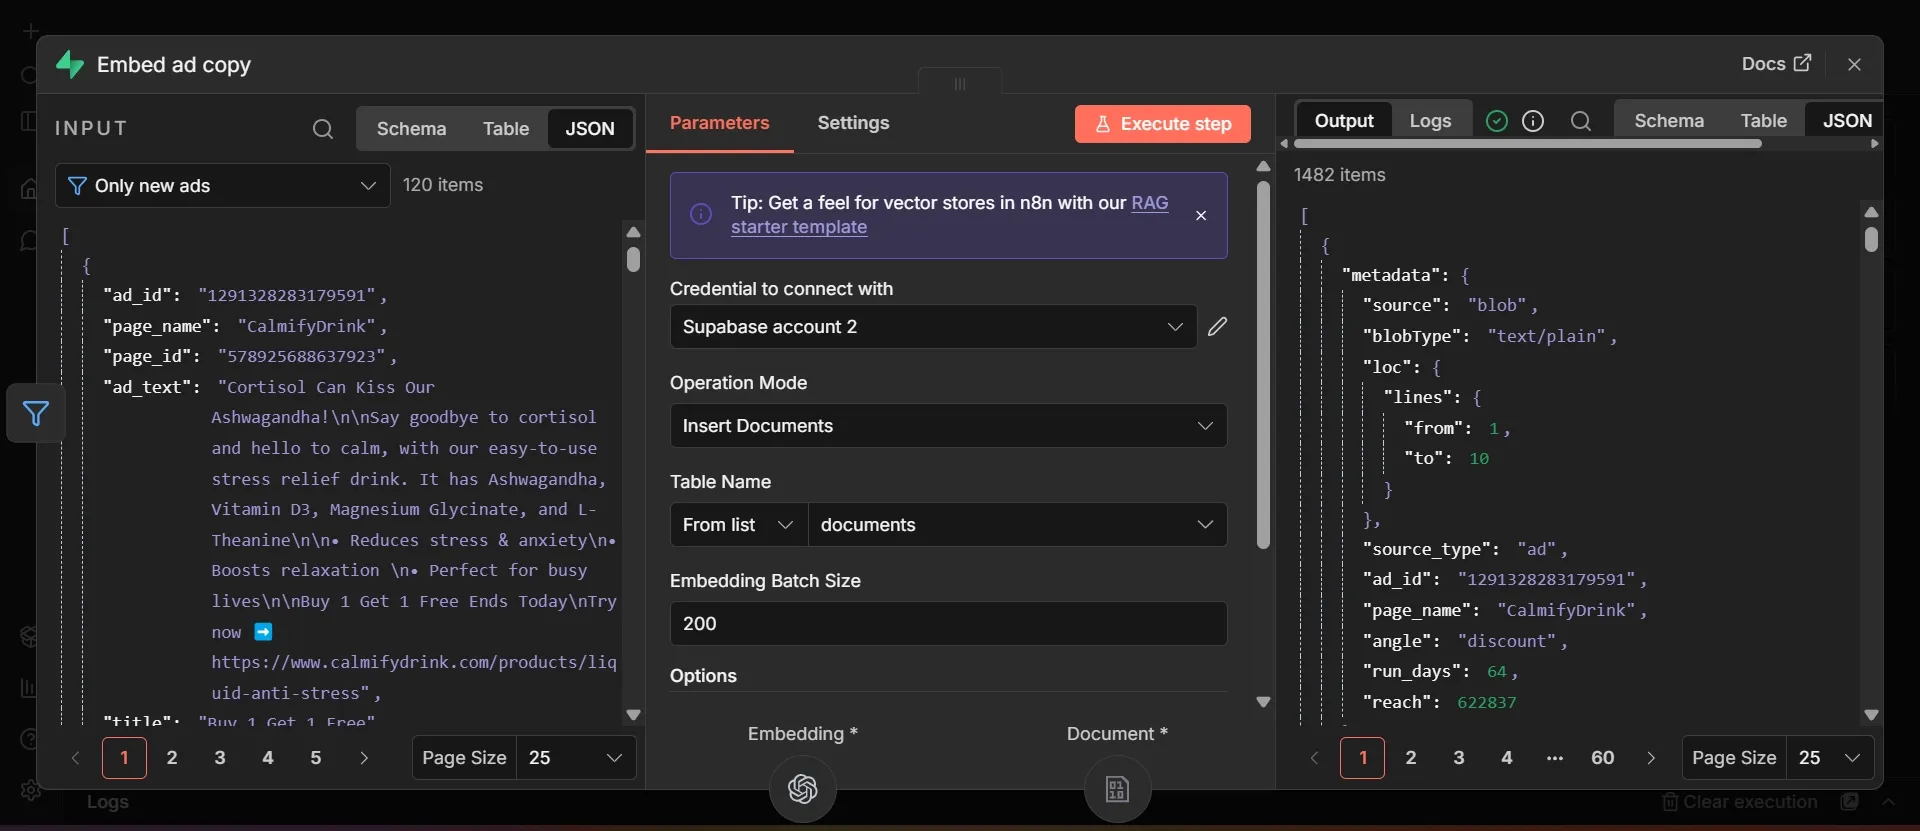Click the search icon in Output panel
1920x831 pixels.
[x=1581, y=121]
